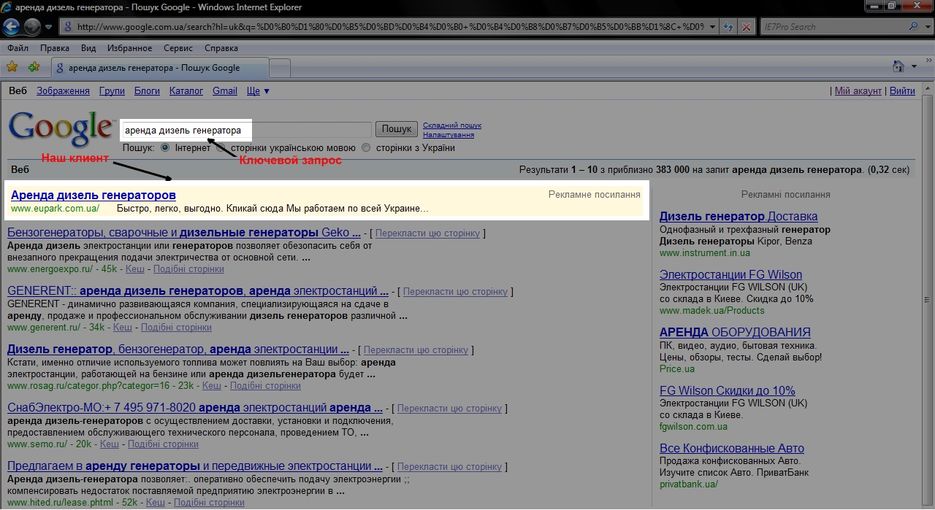935x510 pixels.
Task: Select the Інтернет radio button
Action: (x=165, y=147)
